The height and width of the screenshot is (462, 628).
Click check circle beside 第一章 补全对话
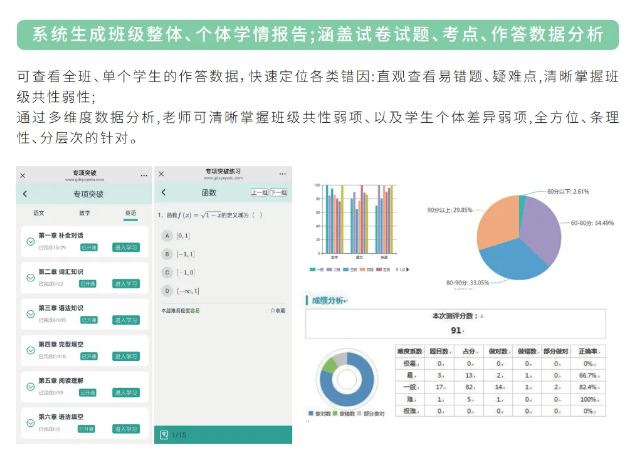coord(30,241)
